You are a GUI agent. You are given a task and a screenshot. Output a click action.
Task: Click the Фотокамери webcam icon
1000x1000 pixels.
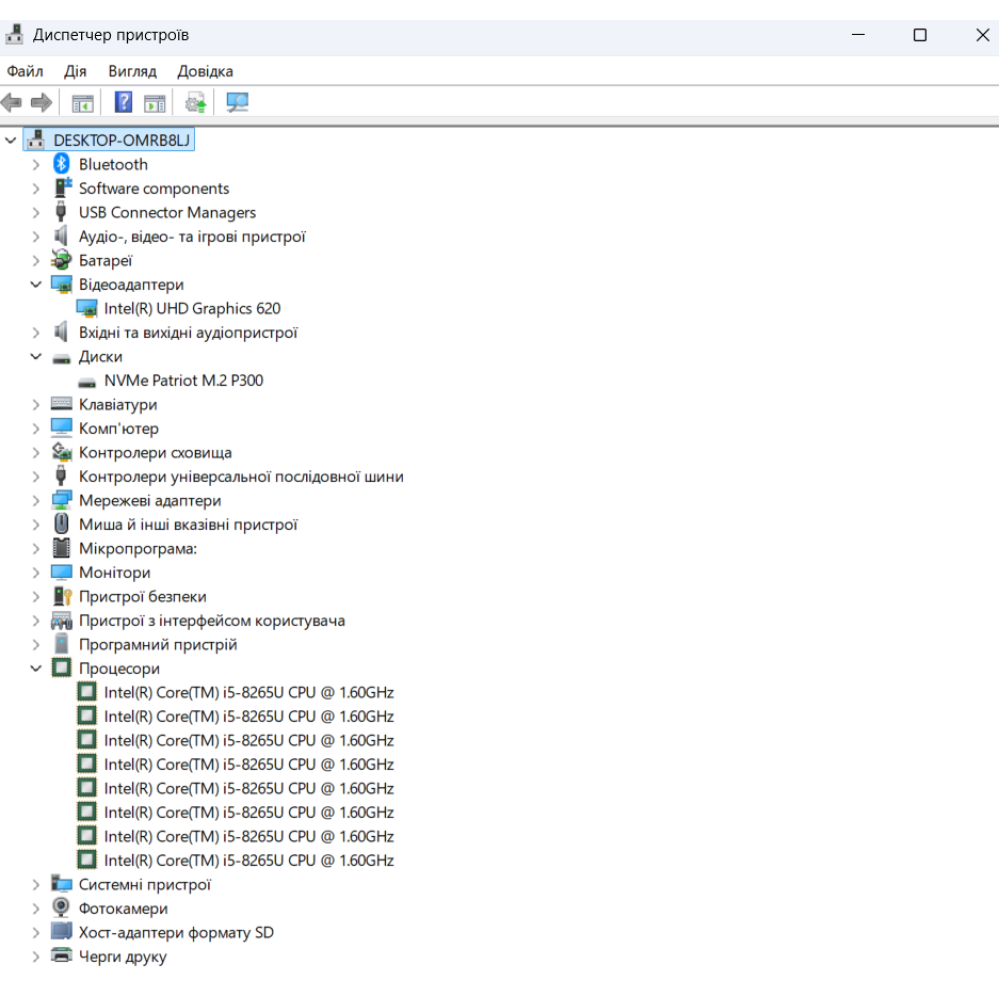click(62, 909)
